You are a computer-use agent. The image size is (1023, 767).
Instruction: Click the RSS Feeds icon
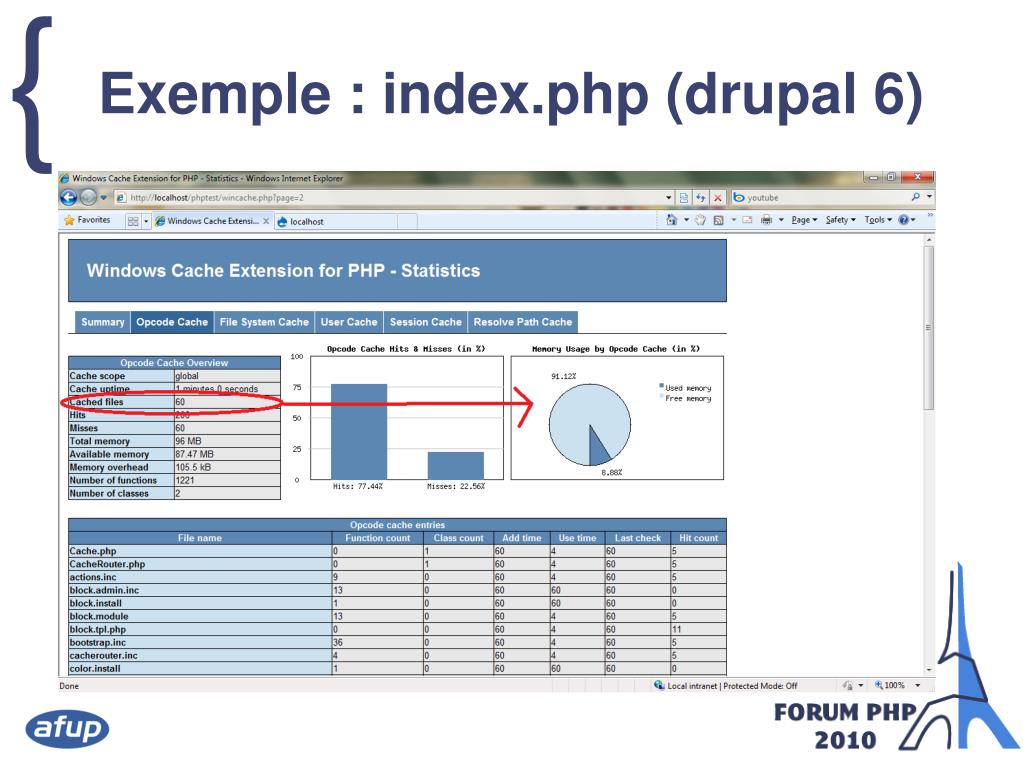[718, 220]
